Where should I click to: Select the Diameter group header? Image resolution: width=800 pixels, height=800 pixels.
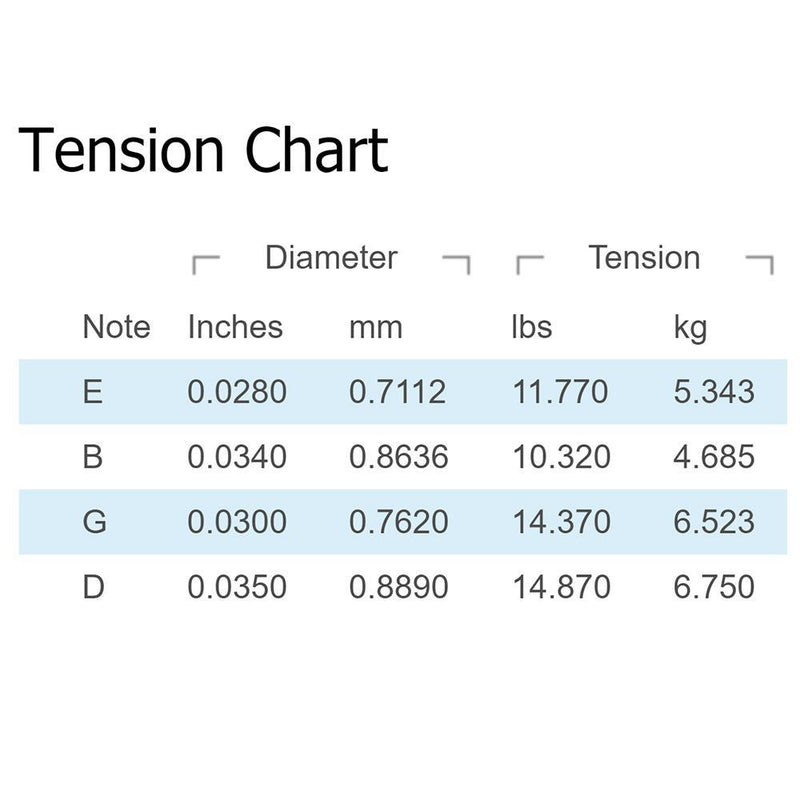click(331, 257)
